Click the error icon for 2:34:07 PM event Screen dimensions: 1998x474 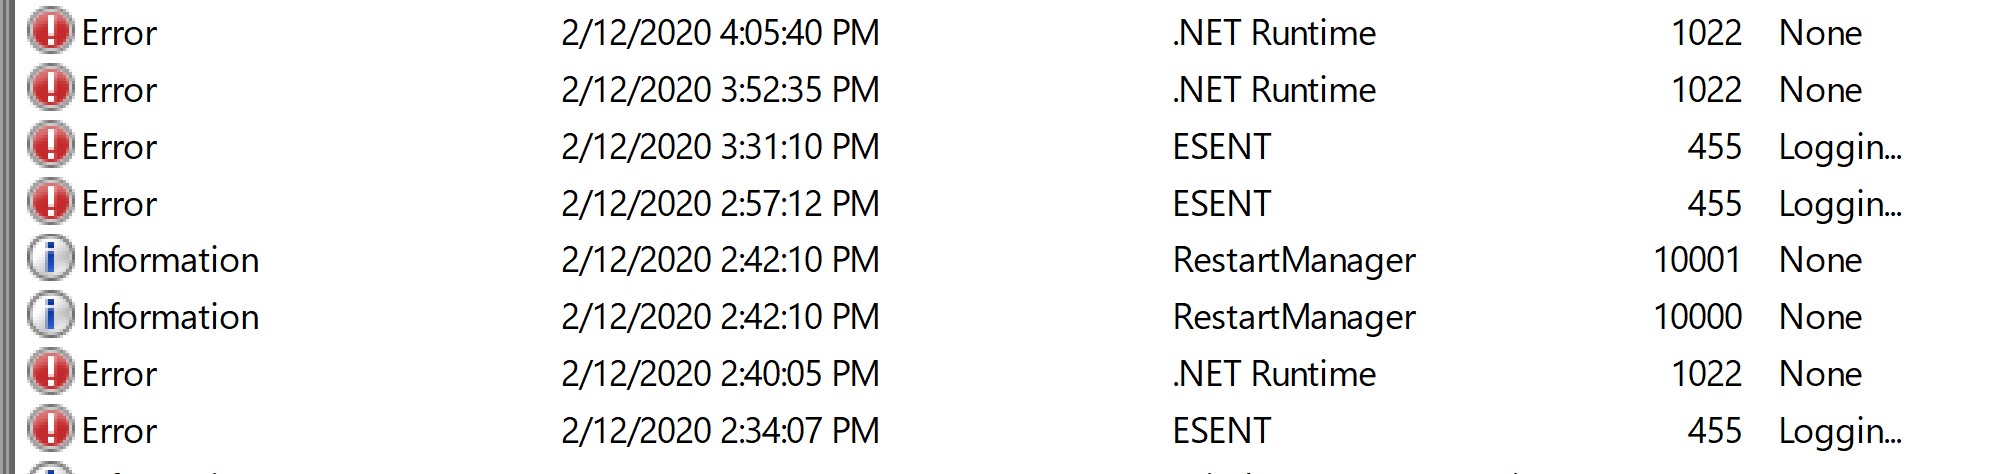point(50,430)
